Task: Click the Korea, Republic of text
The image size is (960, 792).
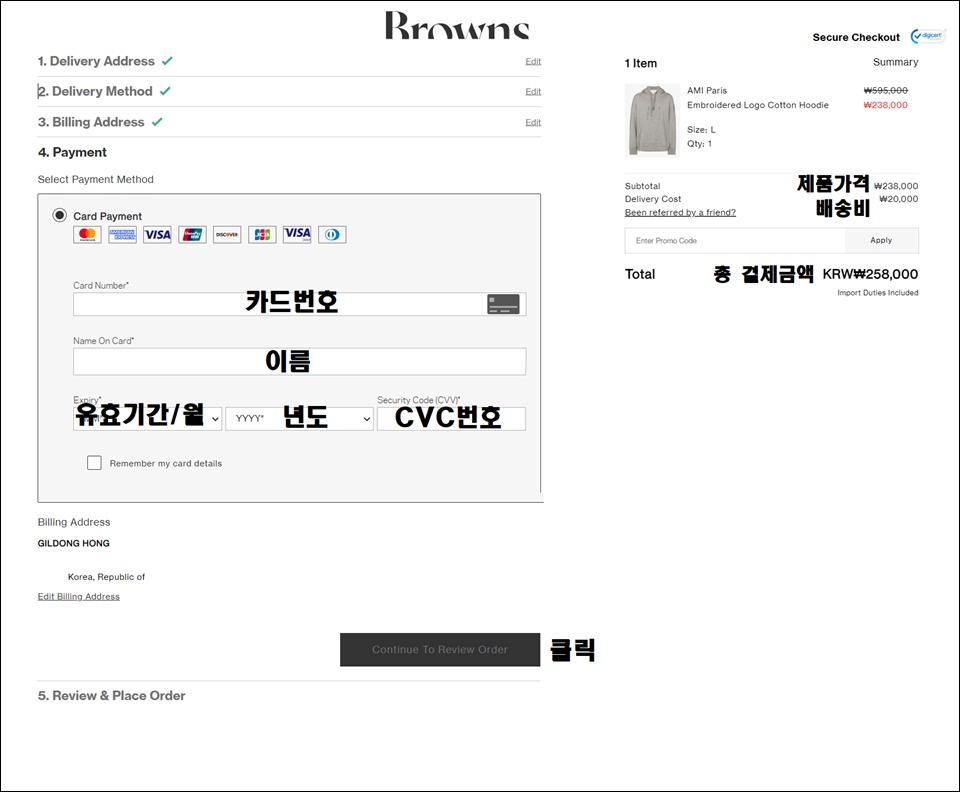Action: point(107,577)
